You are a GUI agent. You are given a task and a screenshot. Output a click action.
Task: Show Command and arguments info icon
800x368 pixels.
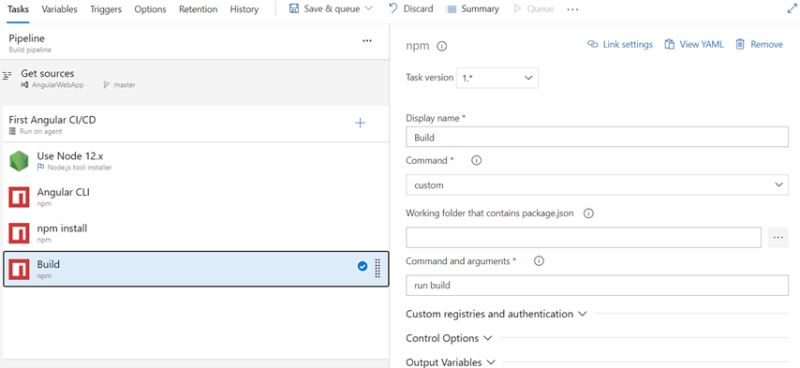point(539,261)
